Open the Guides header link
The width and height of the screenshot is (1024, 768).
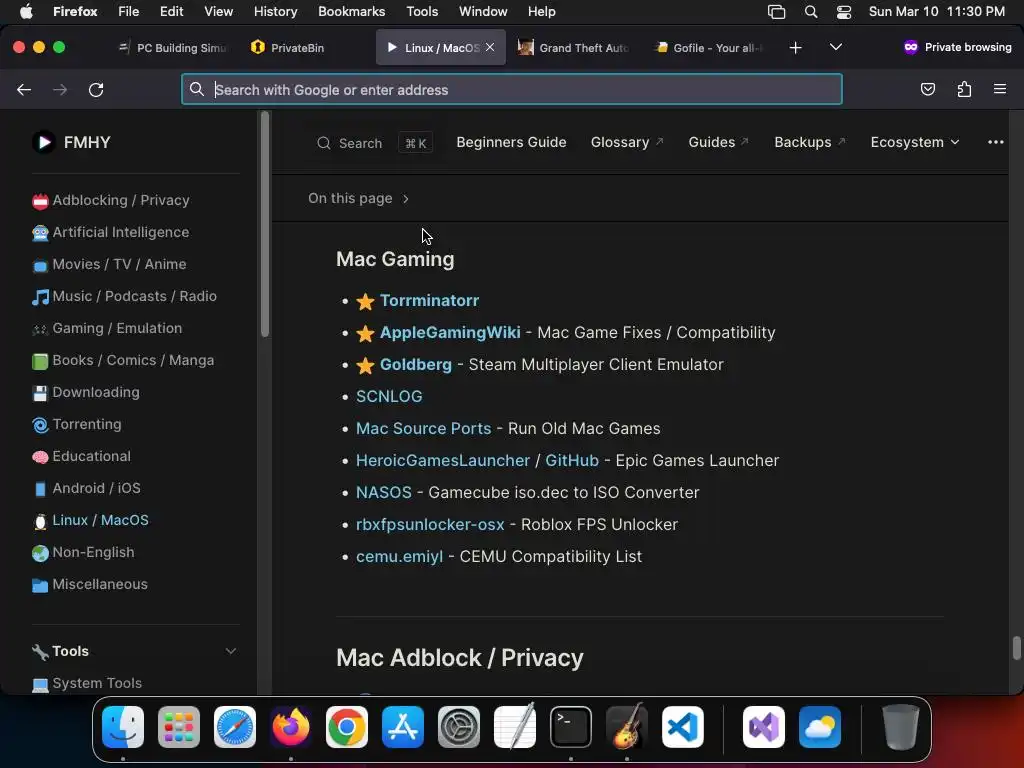[x=718, y=142]
